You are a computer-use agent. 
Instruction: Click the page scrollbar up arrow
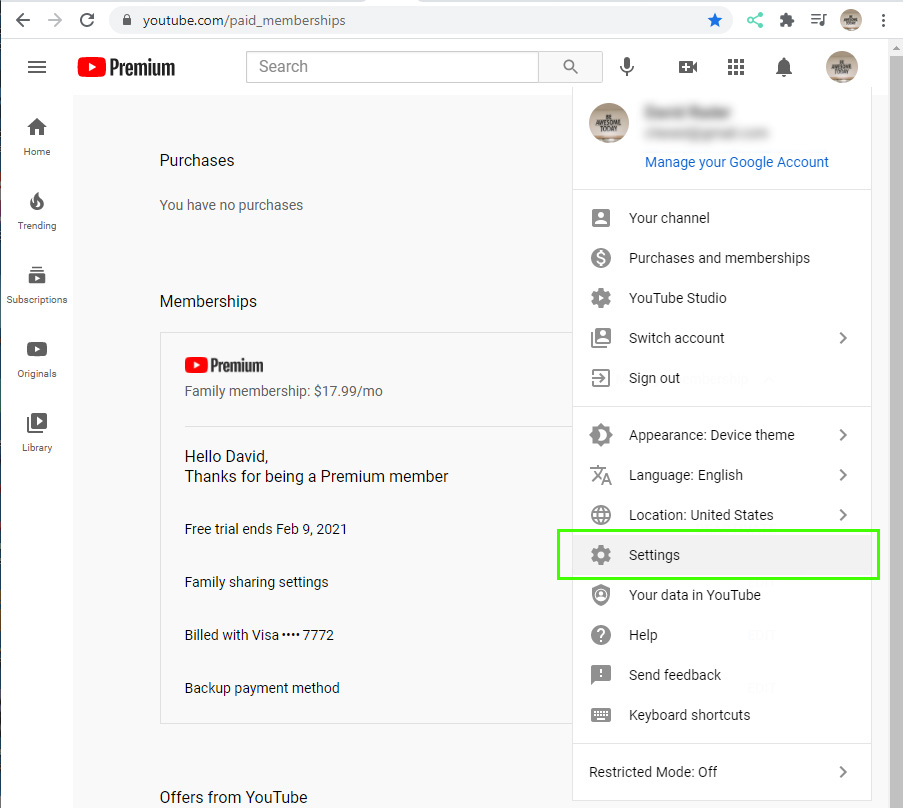896,48
